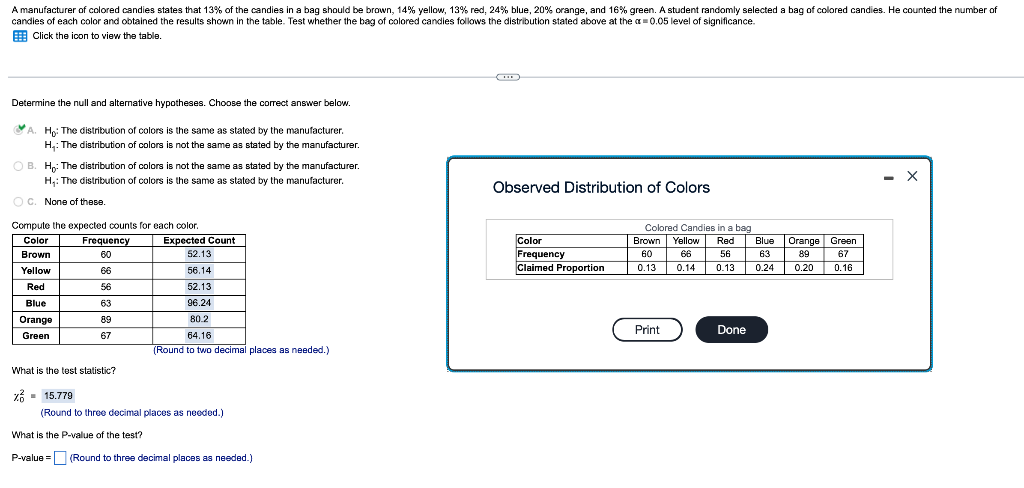Screen dimensions: 1024x488
Task: Click the Done button in dialog
Action: [x=731, y=330]
